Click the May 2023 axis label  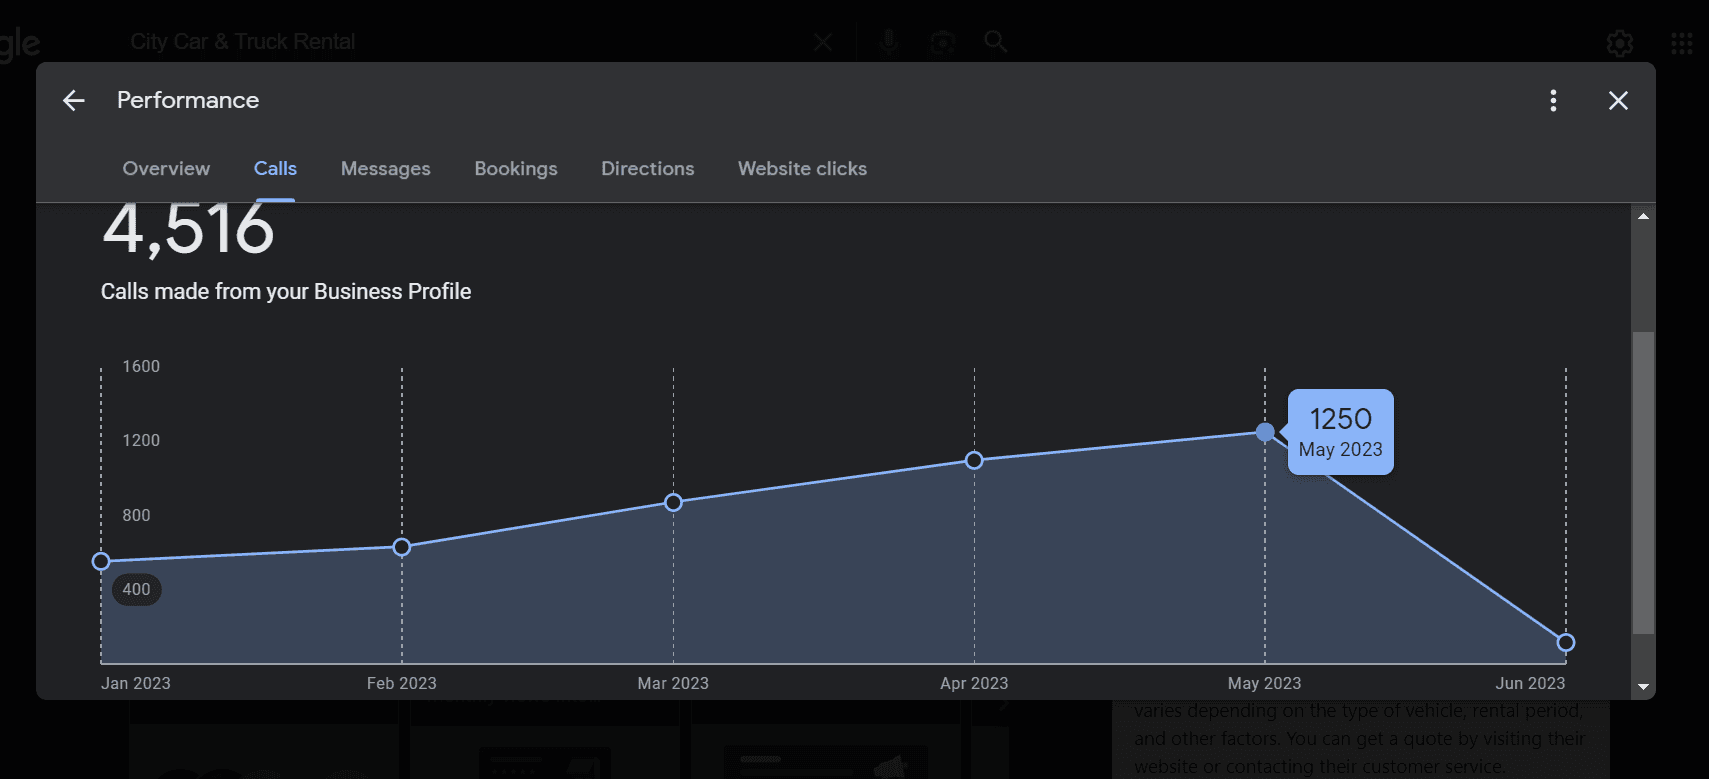click(1265, 683)
